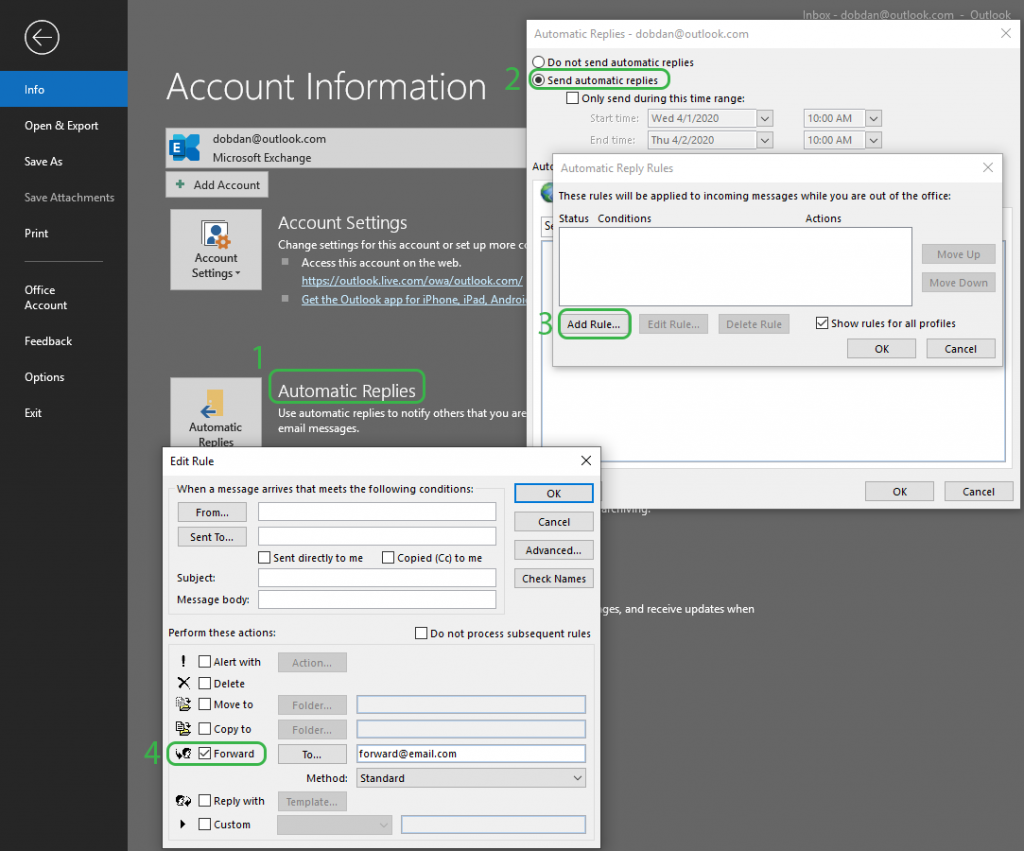The width and height of the screenshot is (1024, 851).
Task: Enable Only send during this time range
Action: point(573,98)
